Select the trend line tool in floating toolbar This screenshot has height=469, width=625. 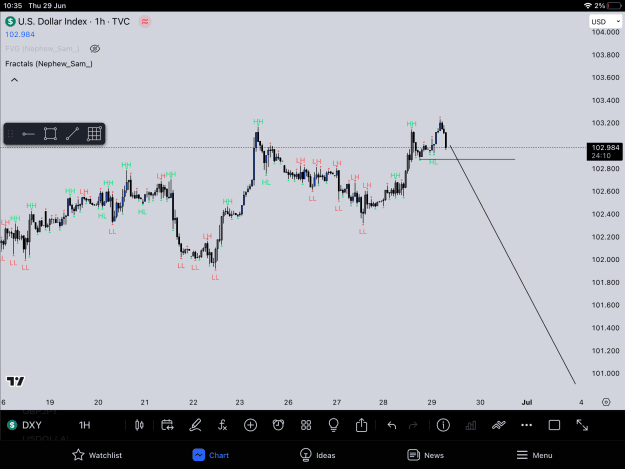(x=72, y=134)
